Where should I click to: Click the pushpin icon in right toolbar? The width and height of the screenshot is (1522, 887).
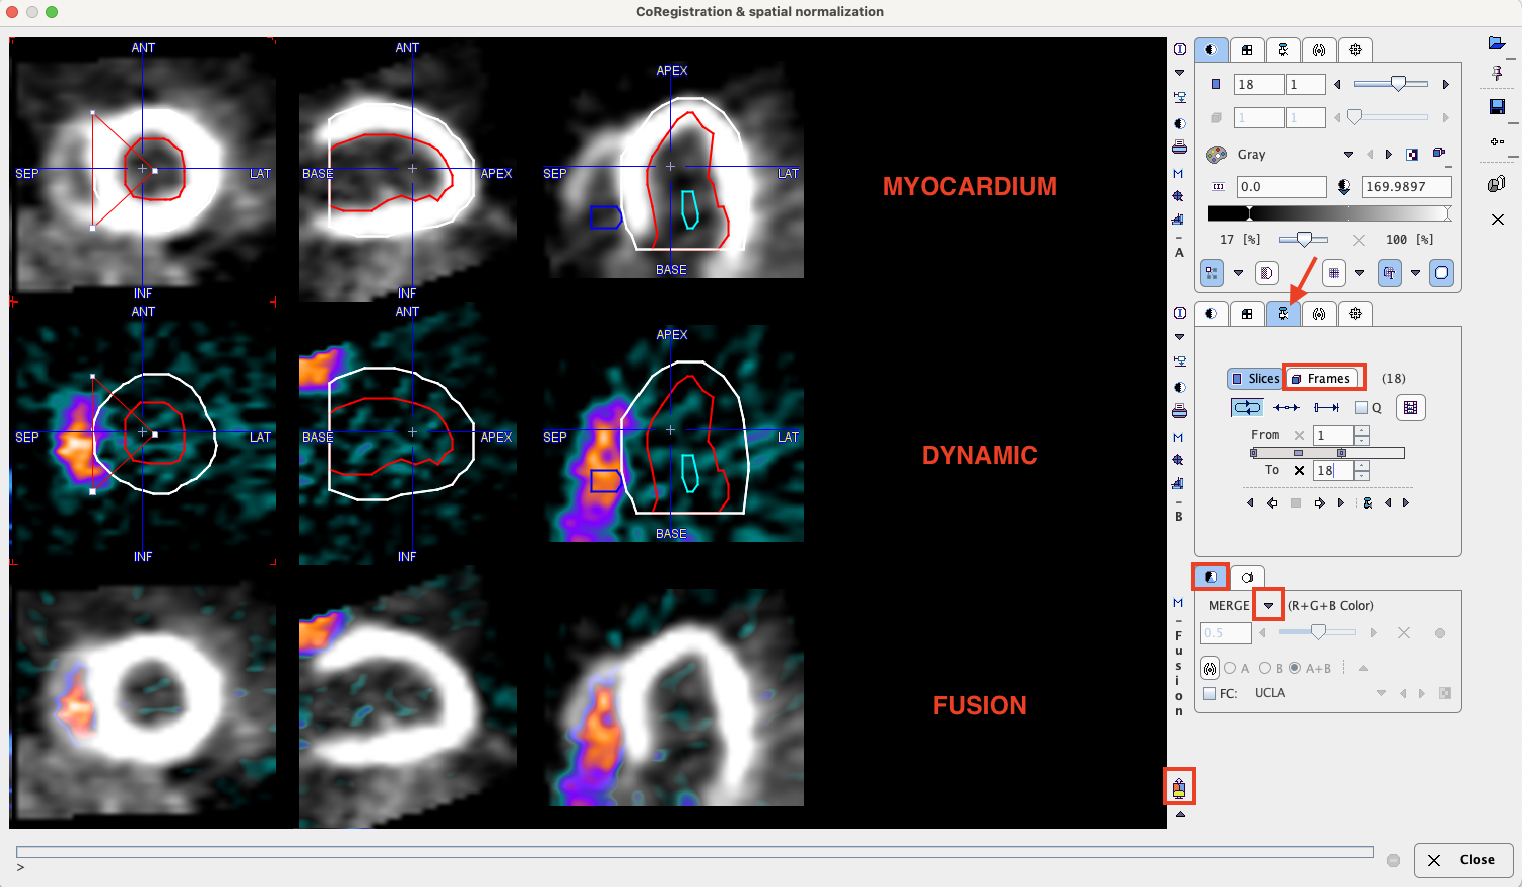[x=1497, y=73]
